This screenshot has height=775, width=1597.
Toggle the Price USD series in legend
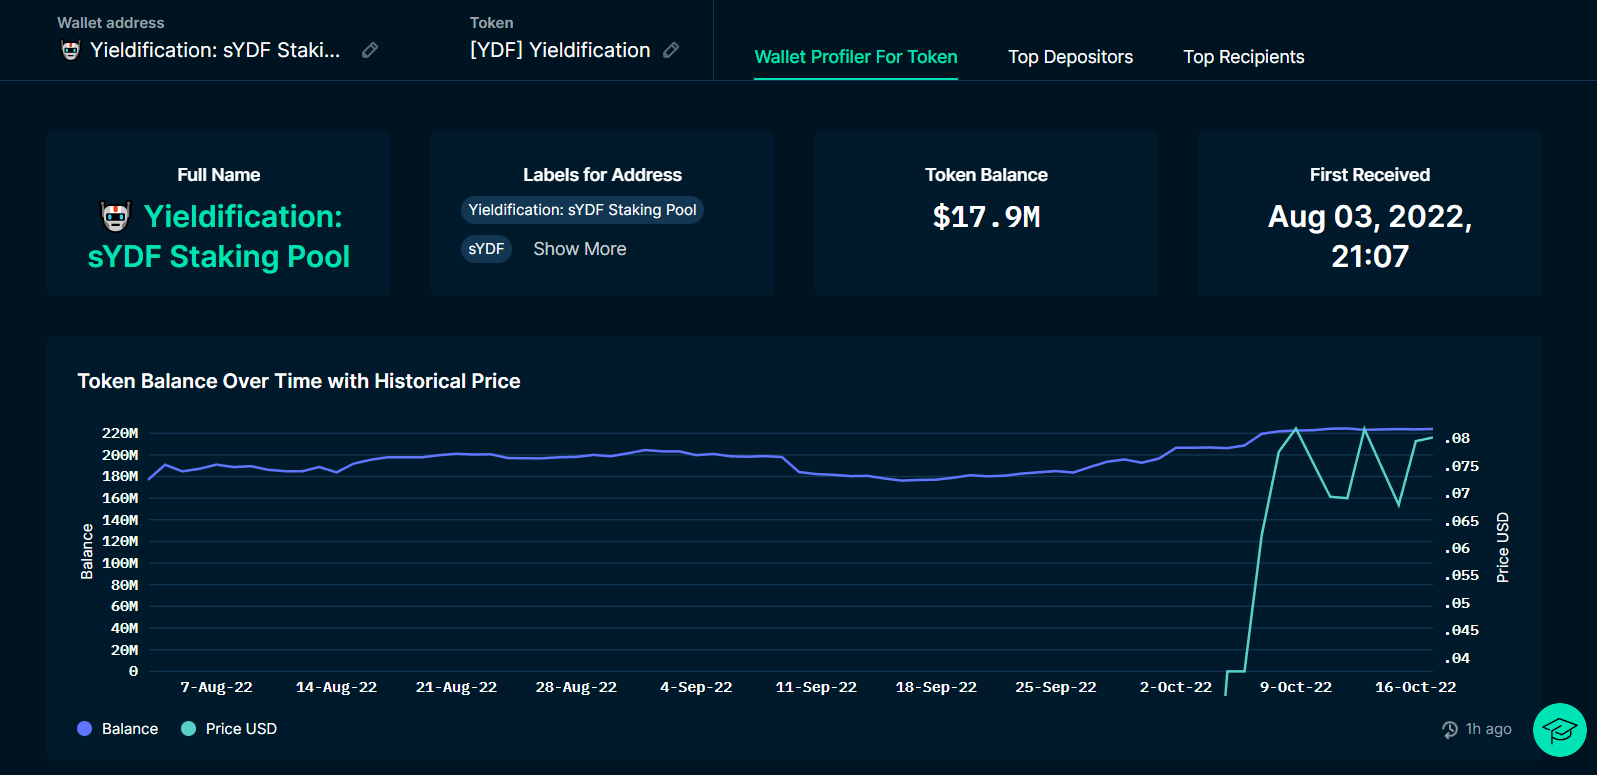pyautogui.click(x=229, y=729)
